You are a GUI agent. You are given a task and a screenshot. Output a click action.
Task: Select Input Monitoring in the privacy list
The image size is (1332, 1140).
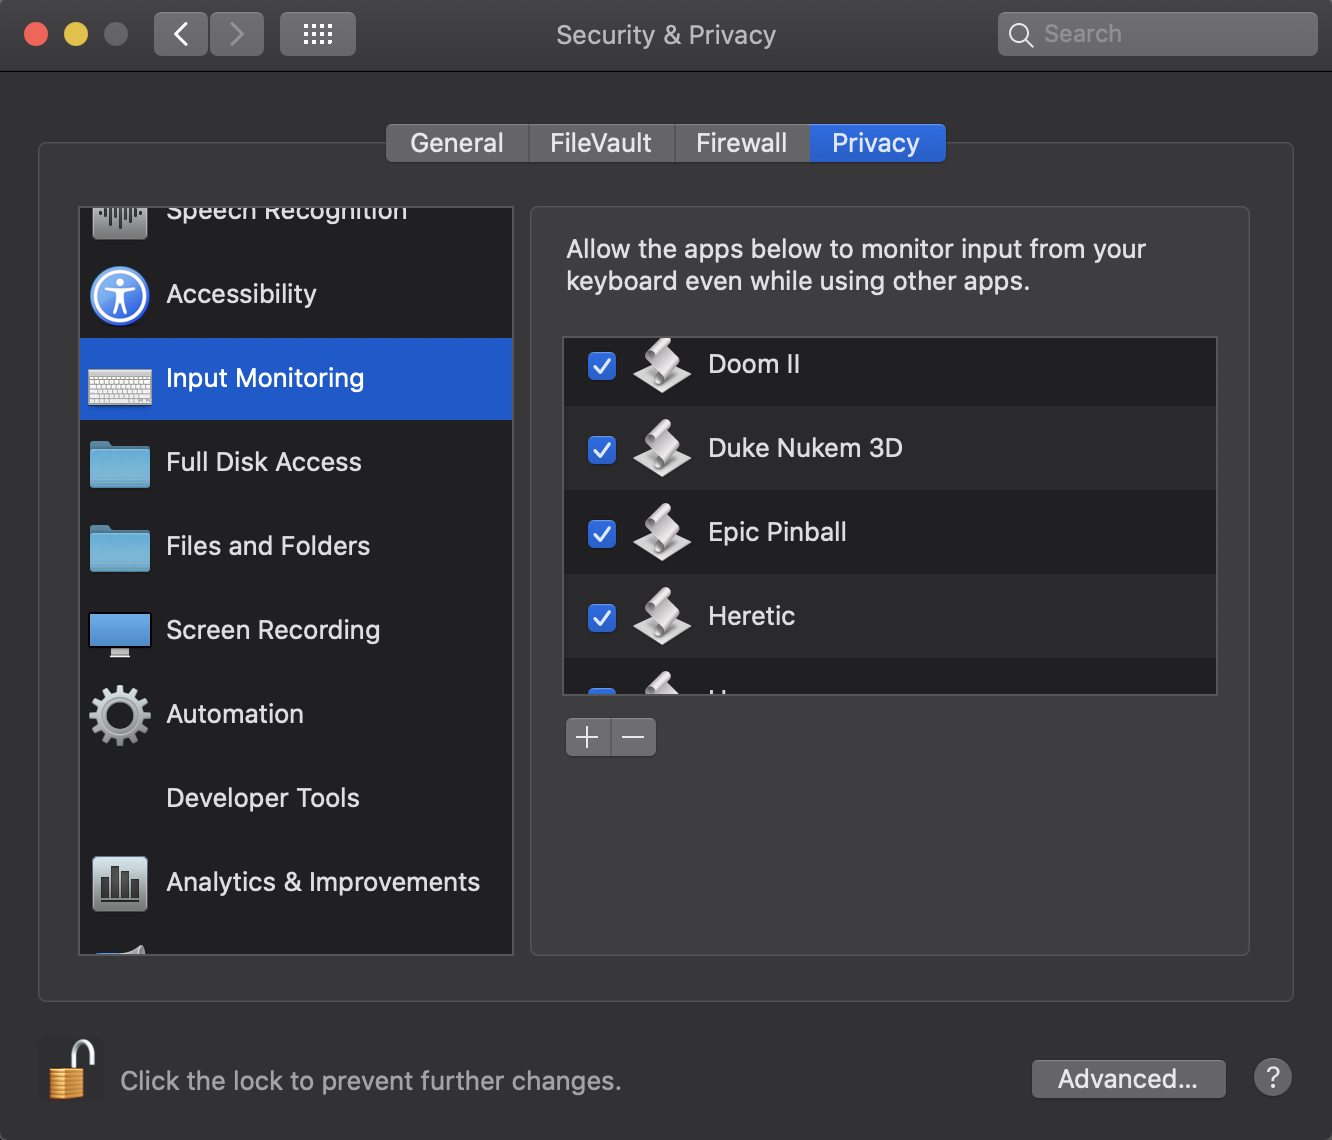pos(296,379)
